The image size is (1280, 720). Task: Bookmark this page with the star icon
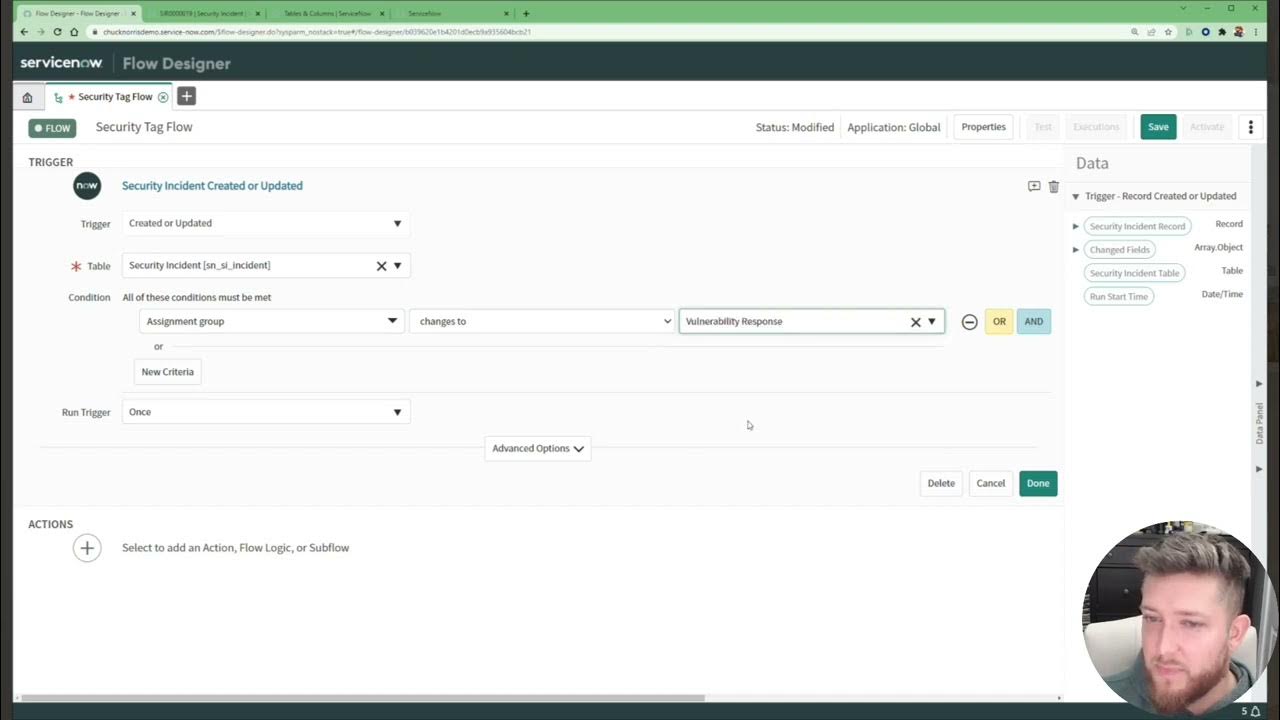pyautogui.click(x=1168, y=32)
